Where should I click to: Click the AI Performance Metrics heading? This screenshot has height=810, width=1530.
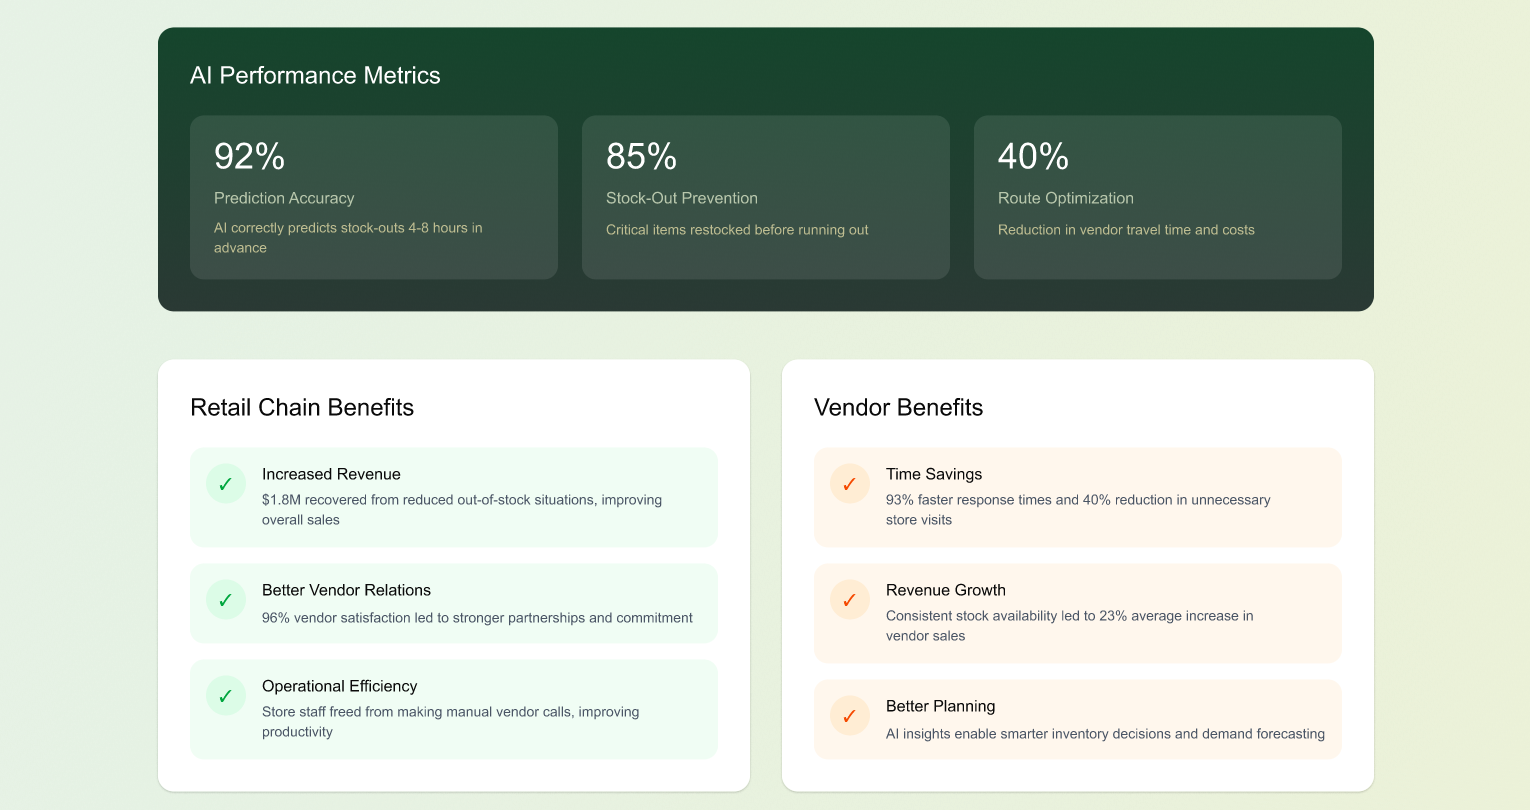[315, 76]
